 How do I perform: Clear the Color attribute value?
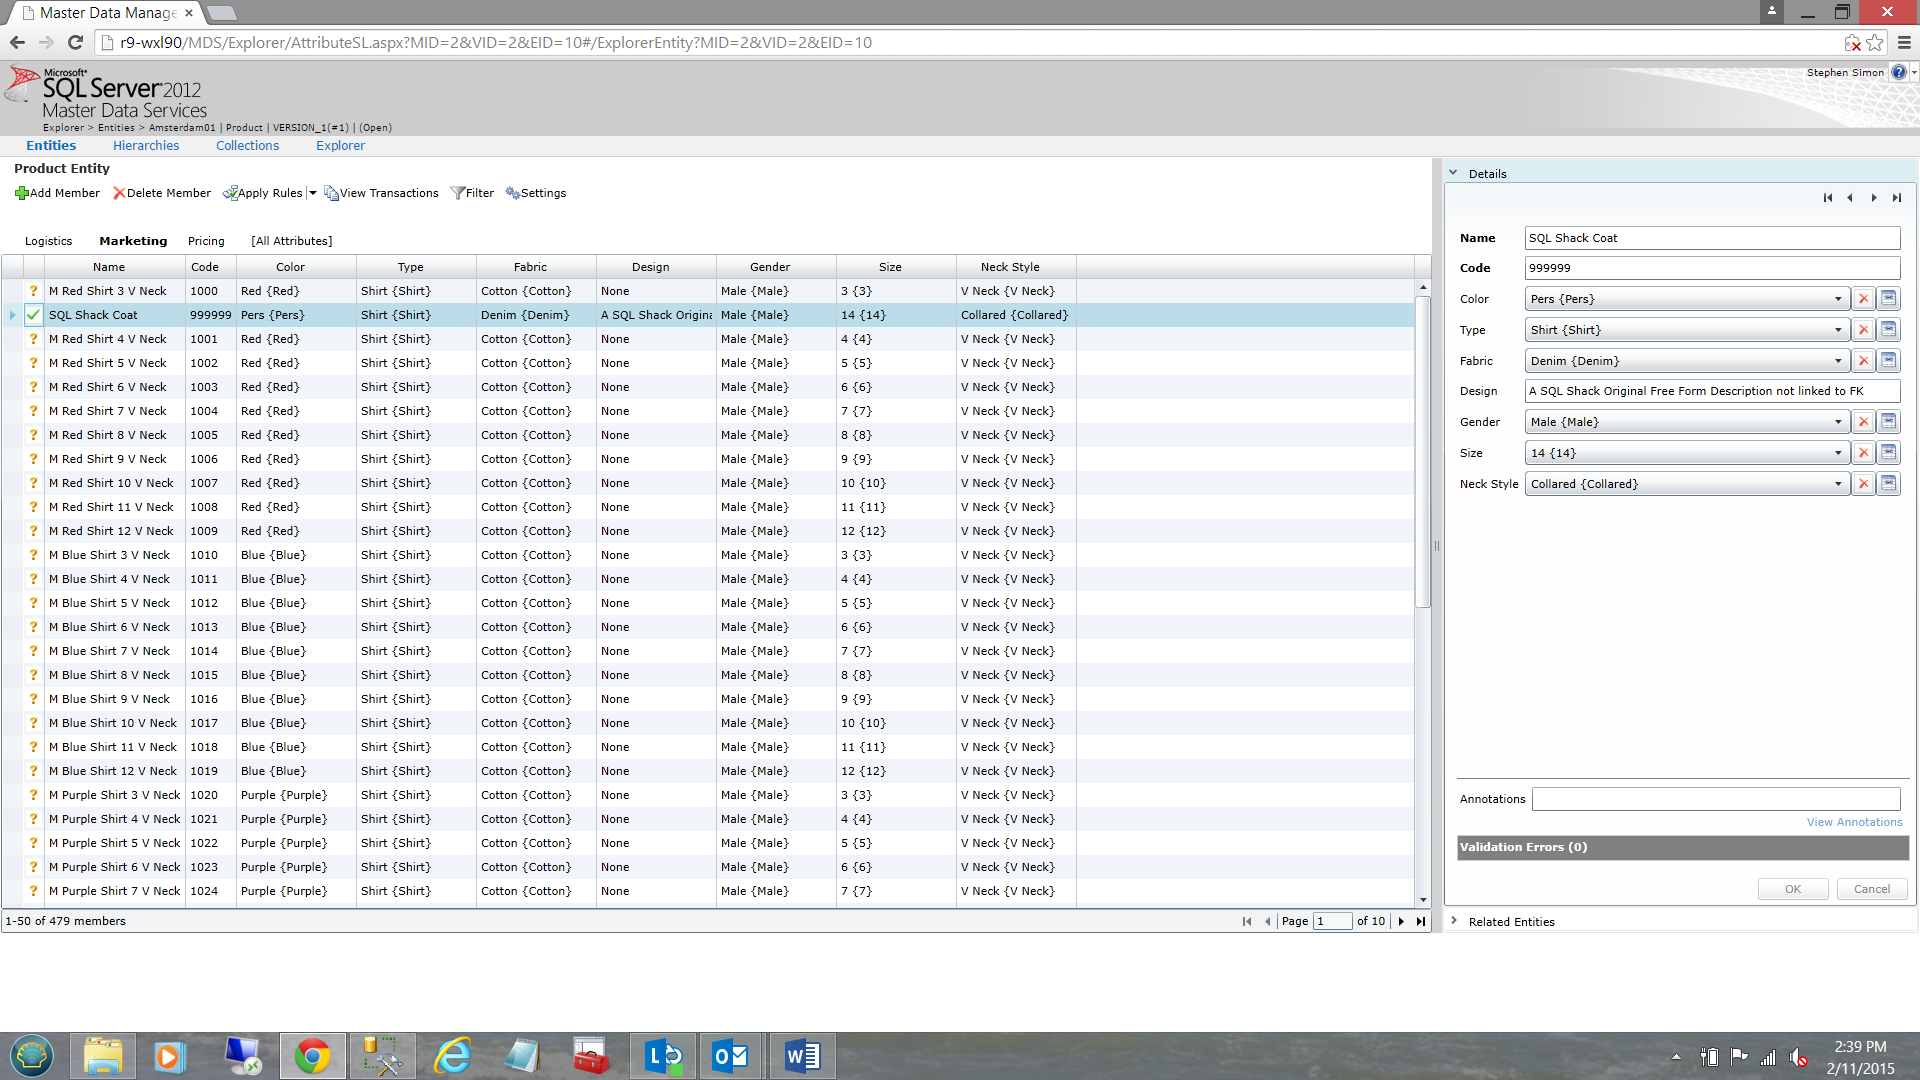tap(1863, 299)
